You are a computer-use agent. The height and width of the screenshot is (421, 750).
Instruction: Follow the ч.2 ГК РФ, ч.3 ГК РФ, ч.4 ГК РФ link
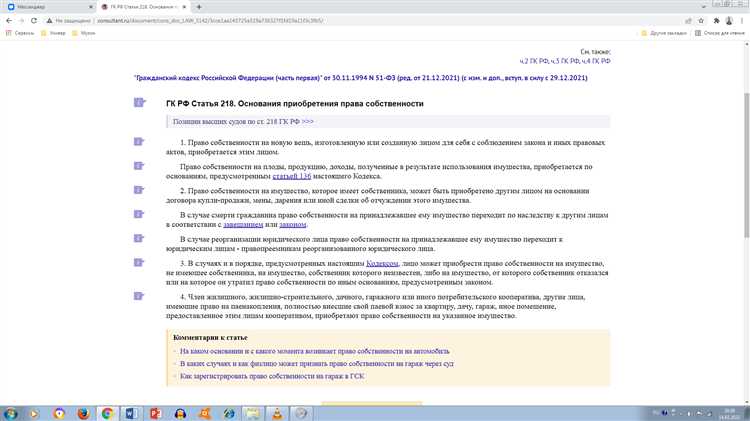pyautogui.click(x=565, y=61)
